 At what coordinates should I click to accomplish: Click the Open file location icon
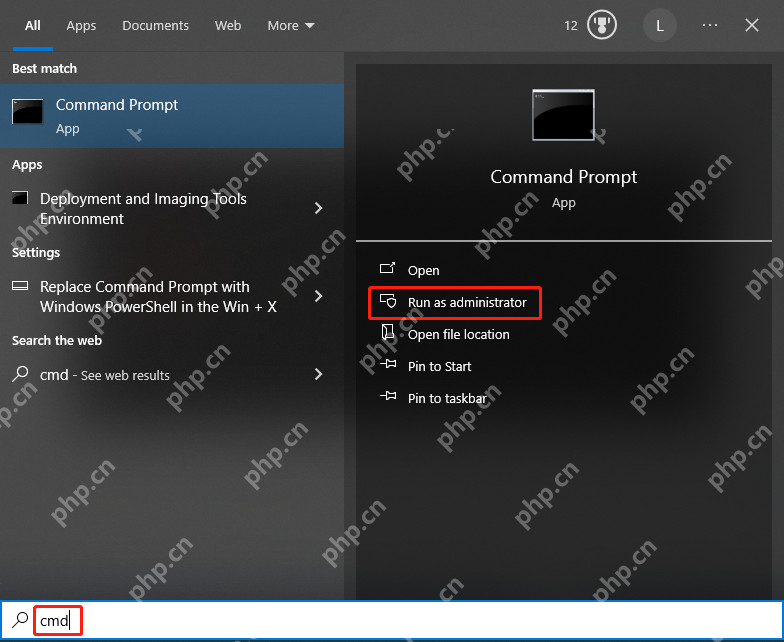[x=388, y=333]
